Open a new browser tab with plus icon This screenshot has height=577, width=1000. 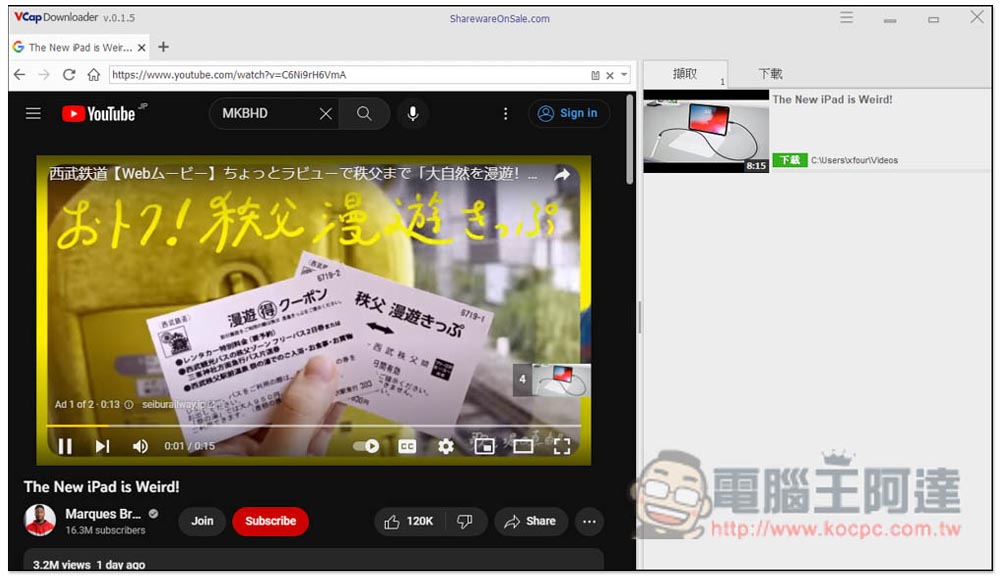pos(163,47)
